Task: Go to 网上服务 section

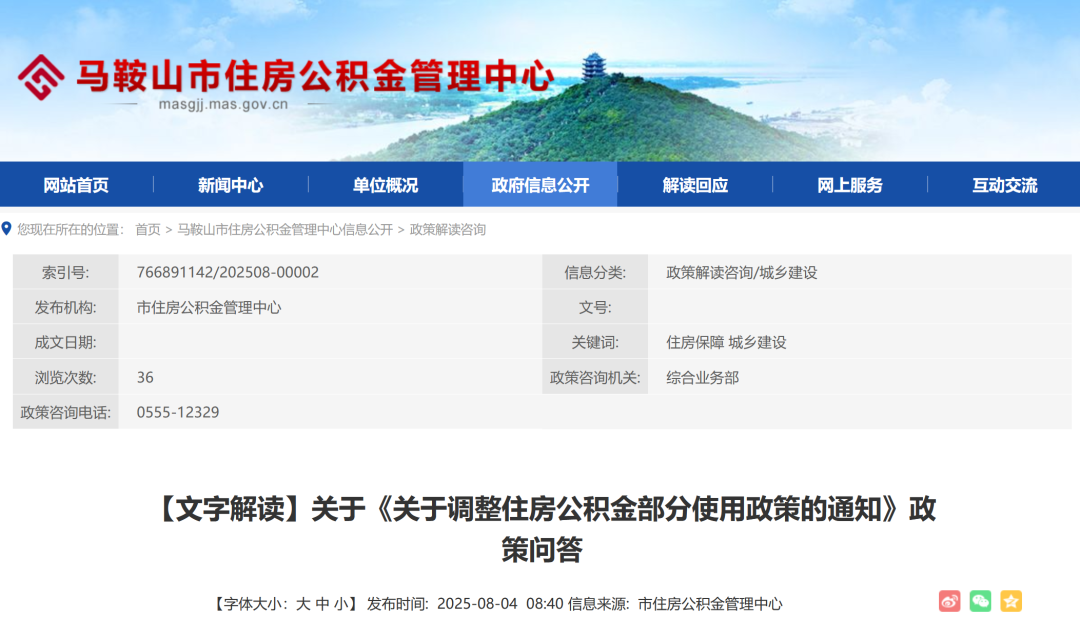Action: (849, 184)
